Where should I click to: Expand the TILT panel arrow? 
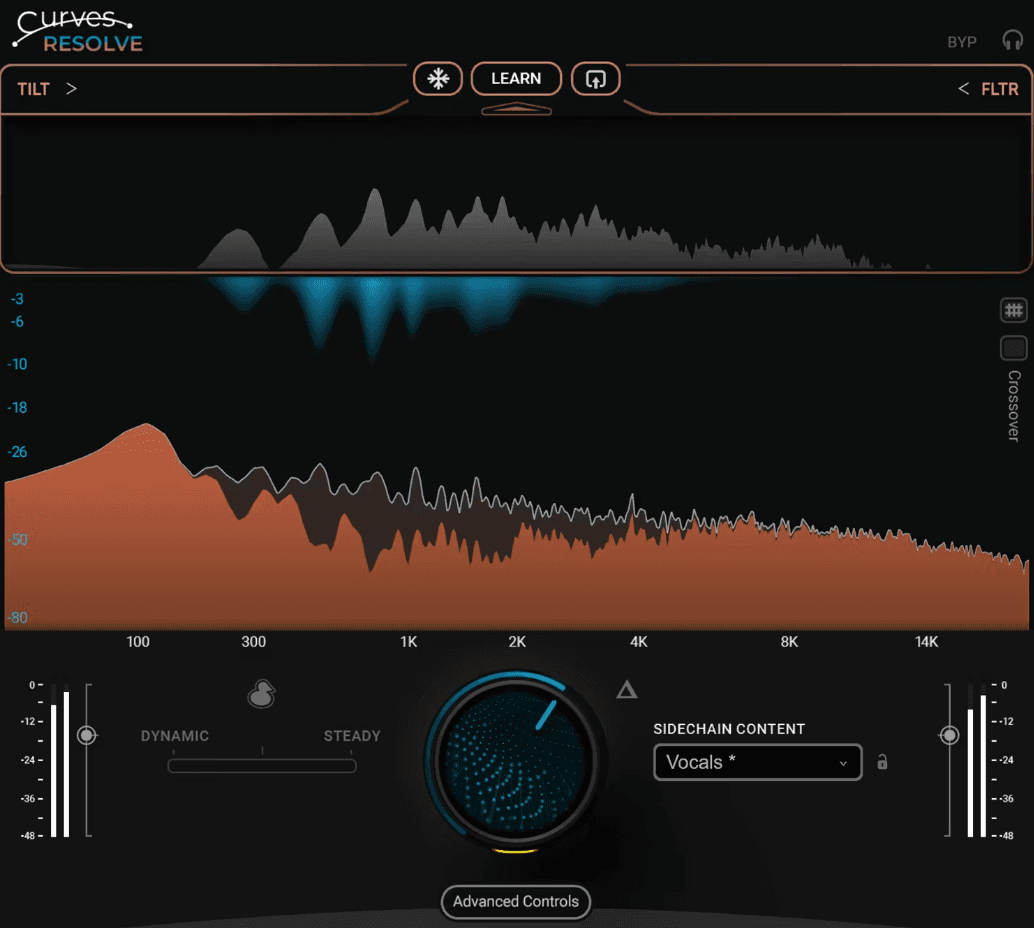pos(71,88)
